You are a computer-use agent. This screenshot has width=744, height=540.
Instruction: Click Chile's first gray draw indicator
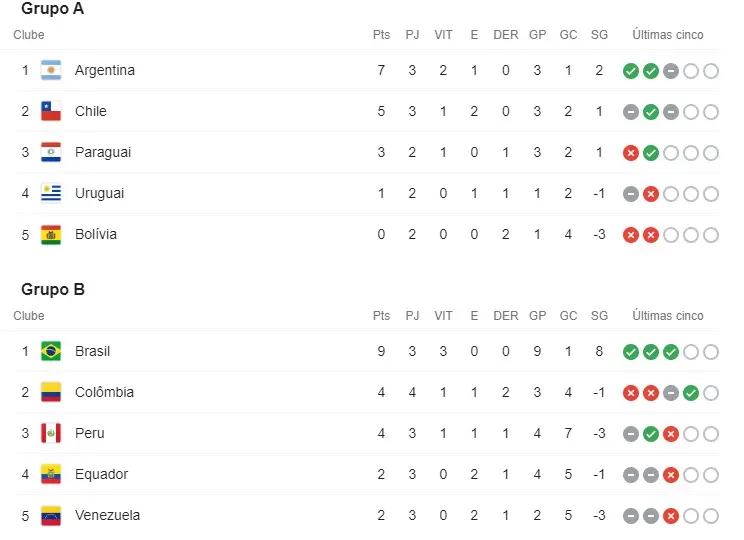pyautogui.click(x=630, y=112)
